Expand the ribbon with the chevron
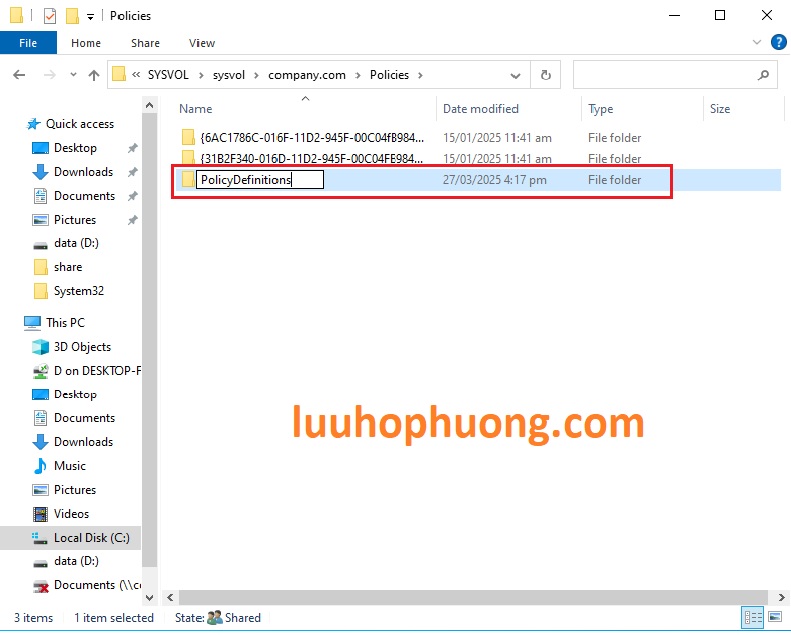791x635 pixels. coord(756,43)
